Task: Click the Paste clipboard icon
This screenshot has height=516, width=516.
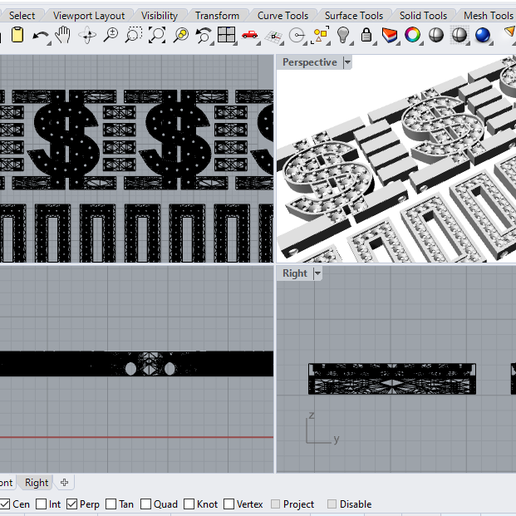Action: [17, 35]
